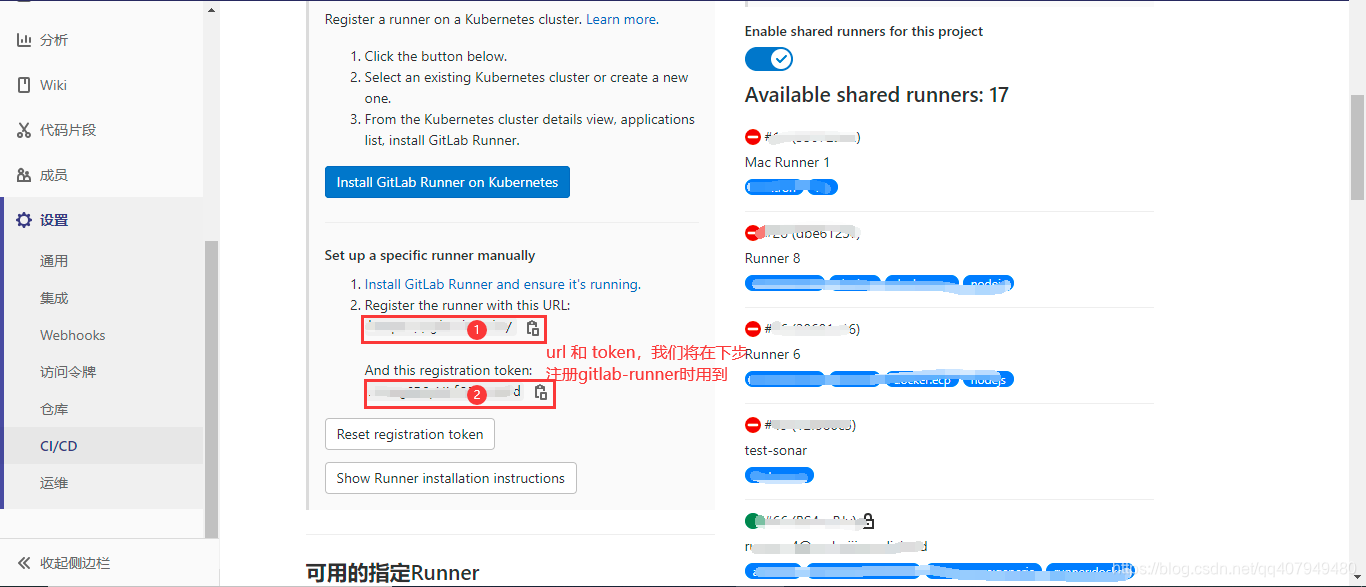Open 仓库 repository settings

pyautogui.click(x=54, y=409)
